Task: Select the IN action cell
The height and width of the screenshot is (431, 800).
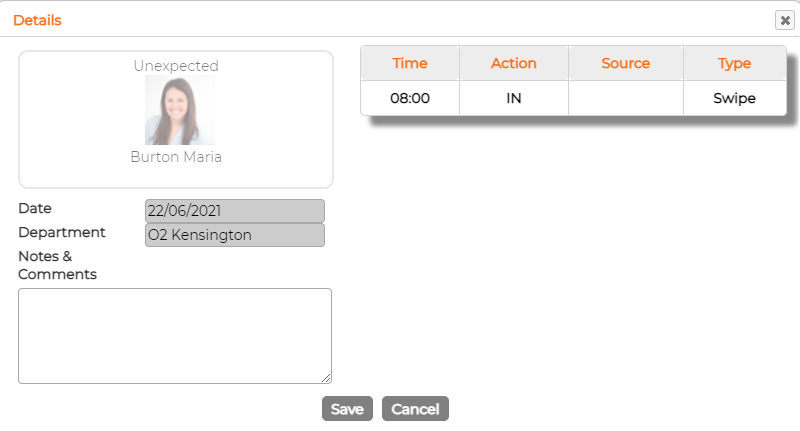Action: click(x=514, y=98)
